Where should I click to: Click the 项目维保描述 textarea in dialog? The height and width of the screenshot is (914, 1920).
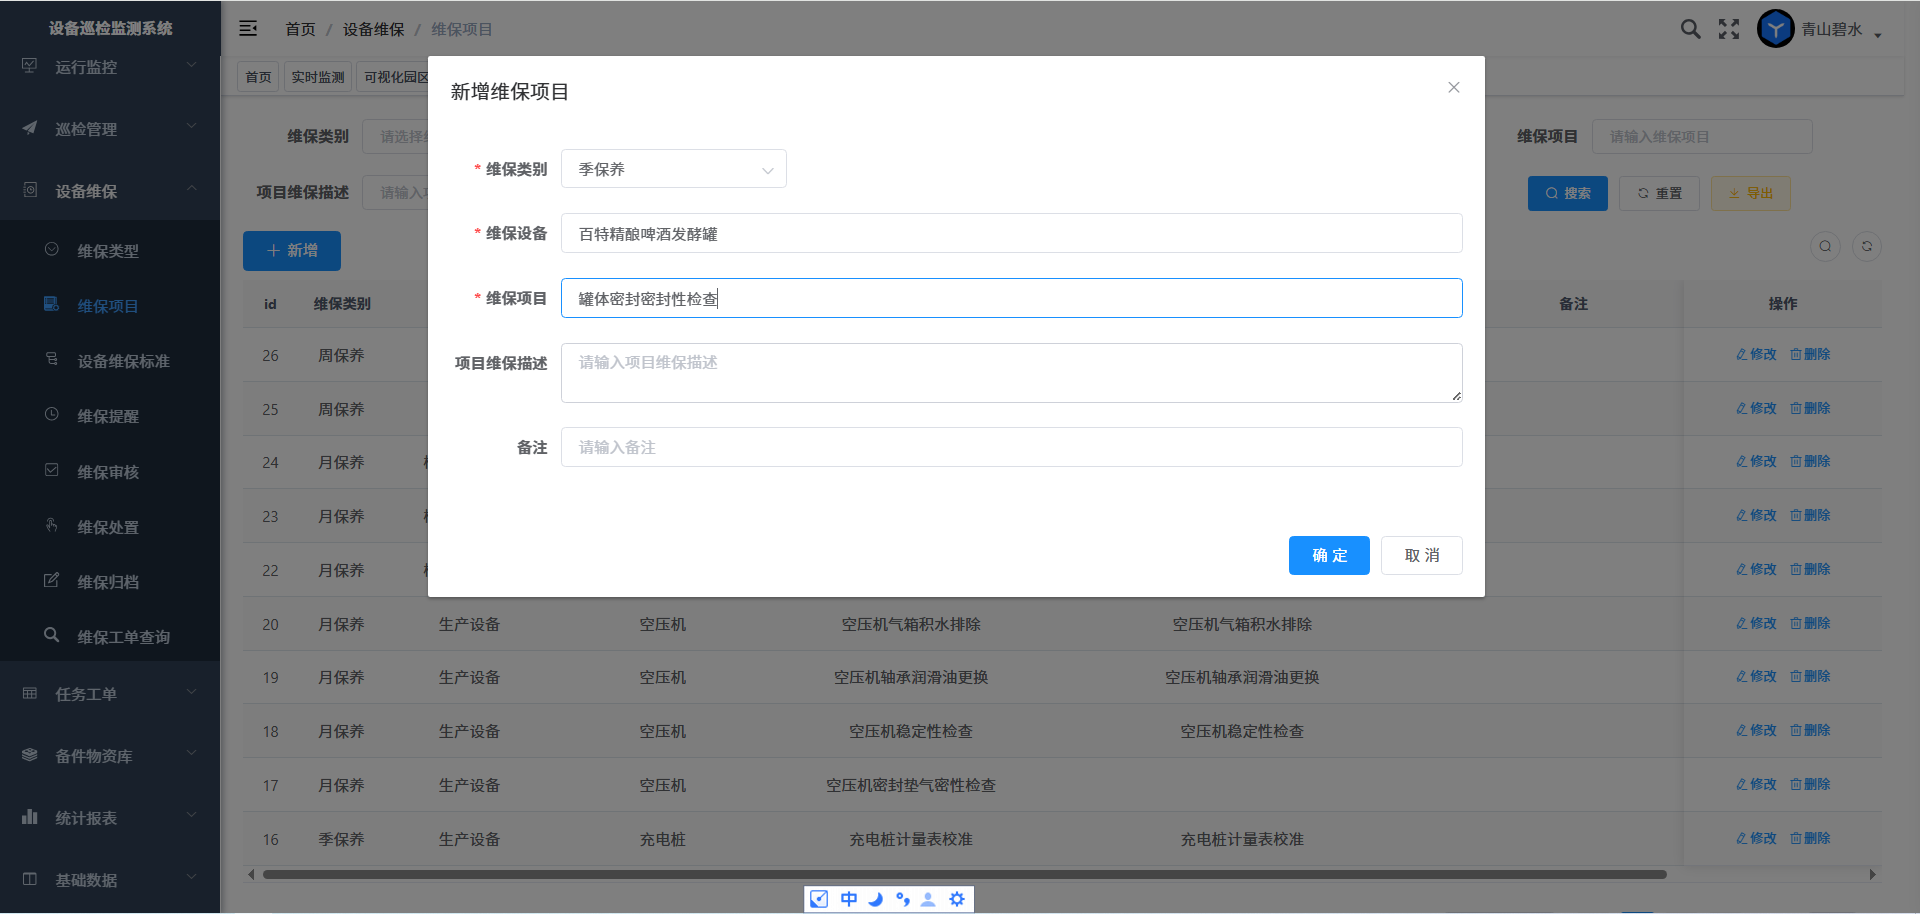click(x=1011, y=372)
